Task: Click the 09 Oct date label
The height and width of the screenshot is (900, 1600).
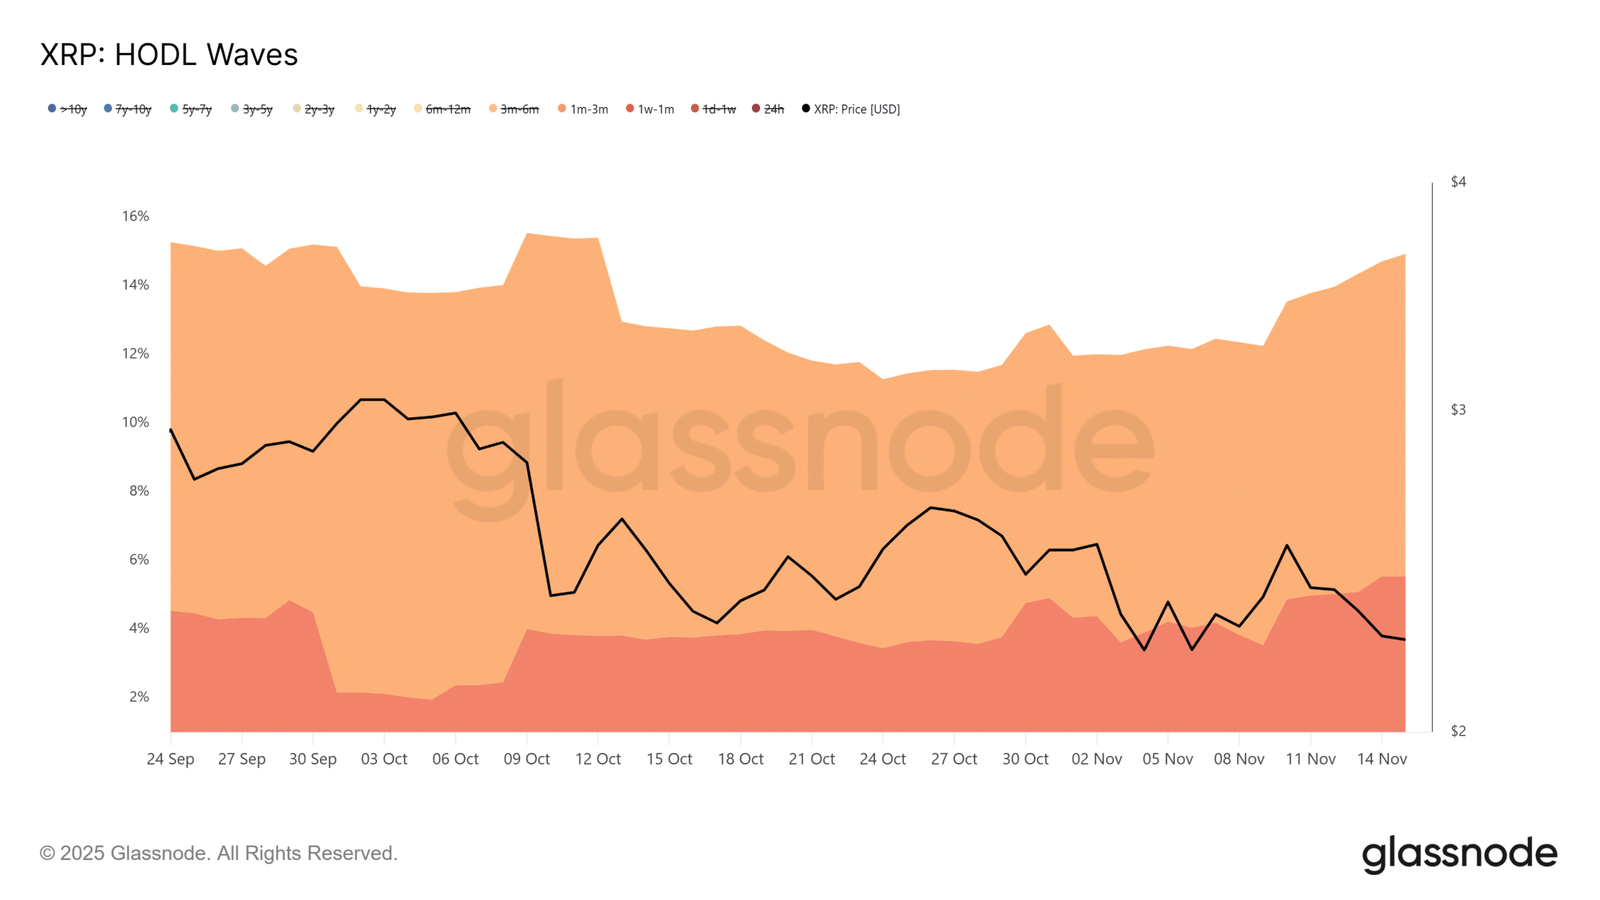Action: pos(526,759)
